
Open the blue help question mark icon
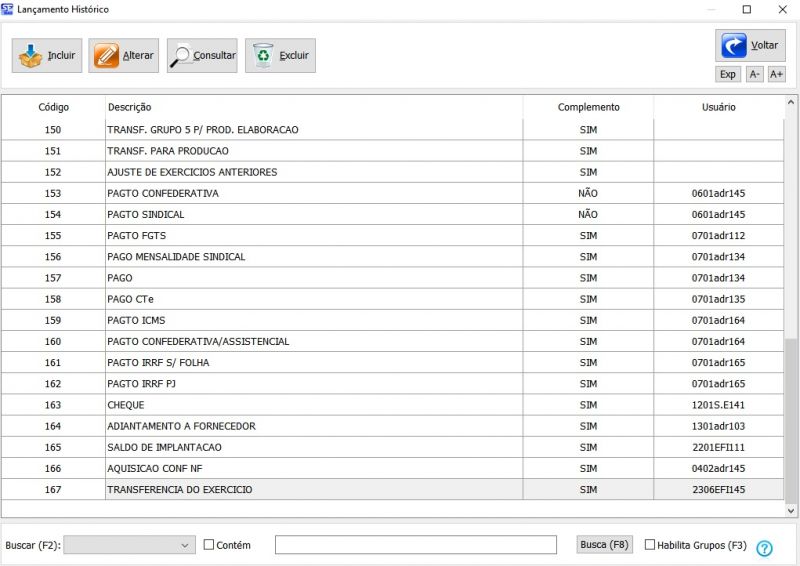tap(764, 548)
